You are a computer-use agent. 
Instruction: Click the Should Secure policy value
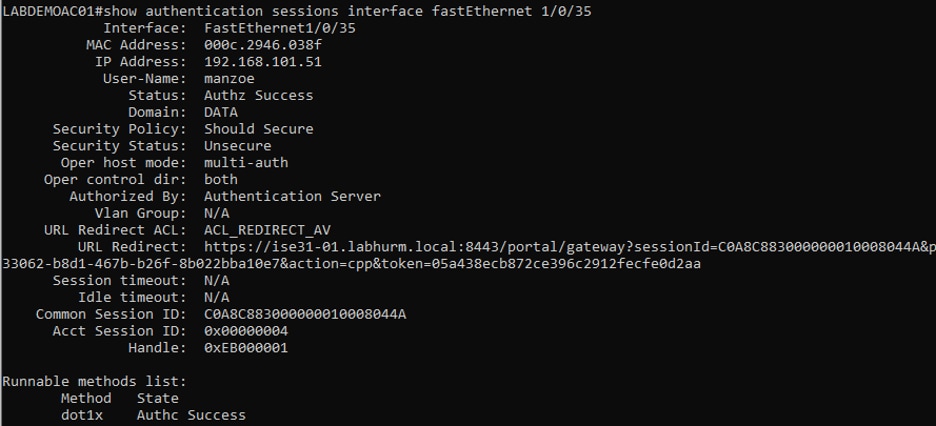coord(258,129)
